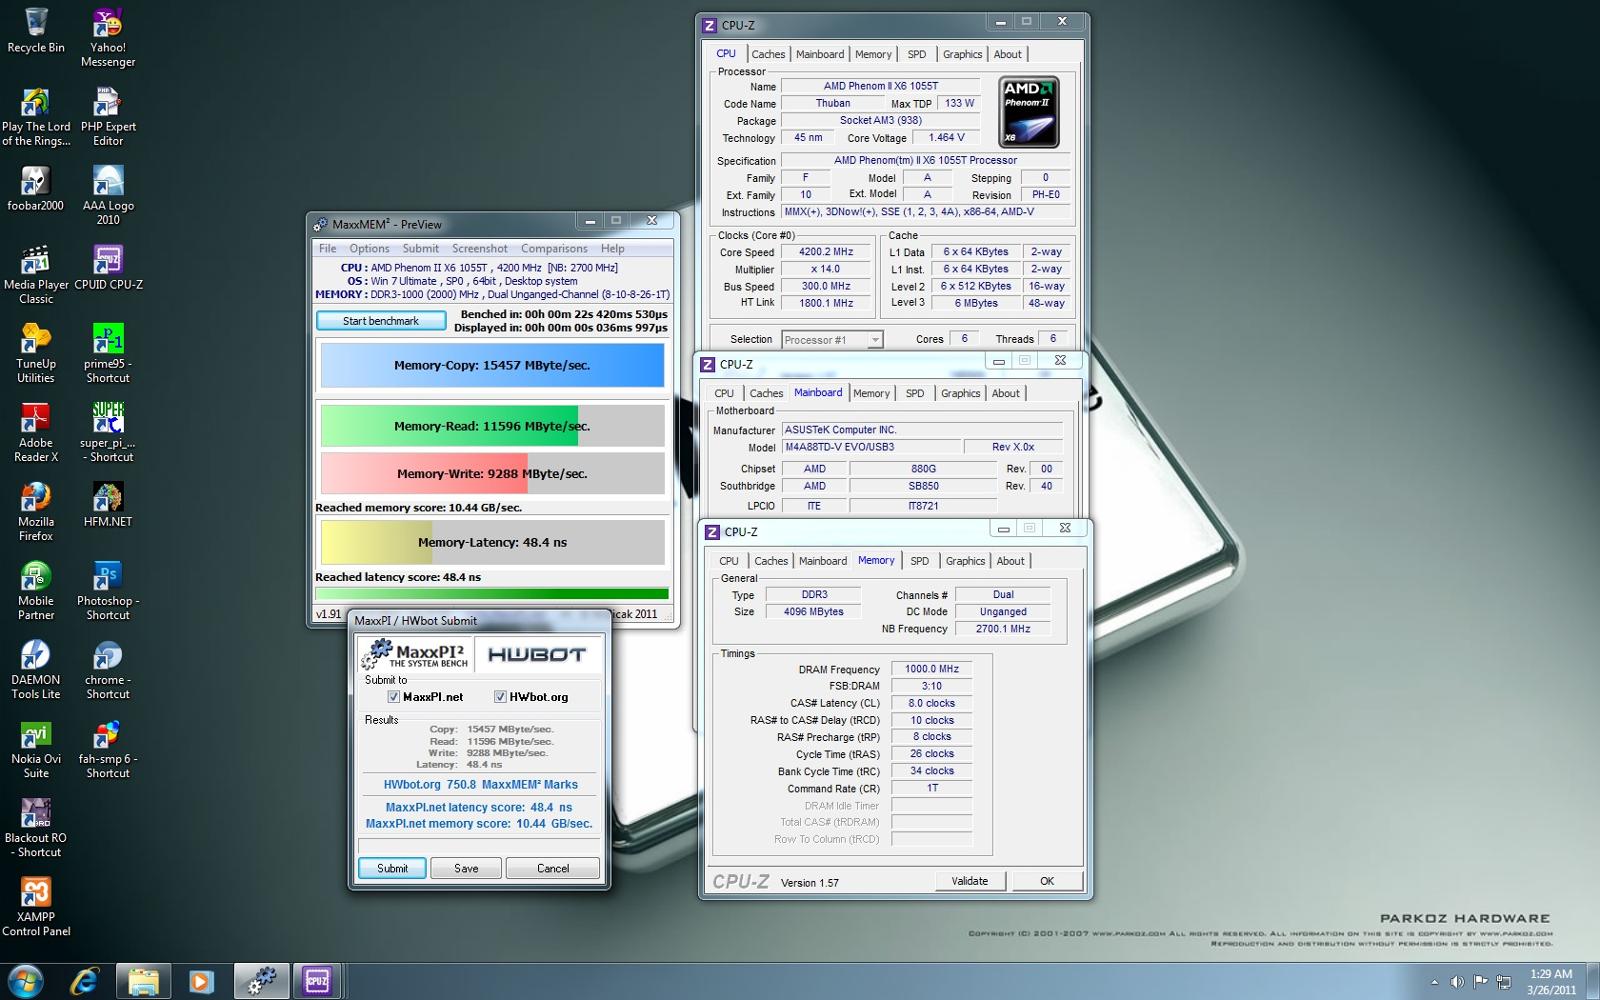1600x1000 pixels.
Task: Open XAMPP Control Panel icon
Action: pos(36,907)
